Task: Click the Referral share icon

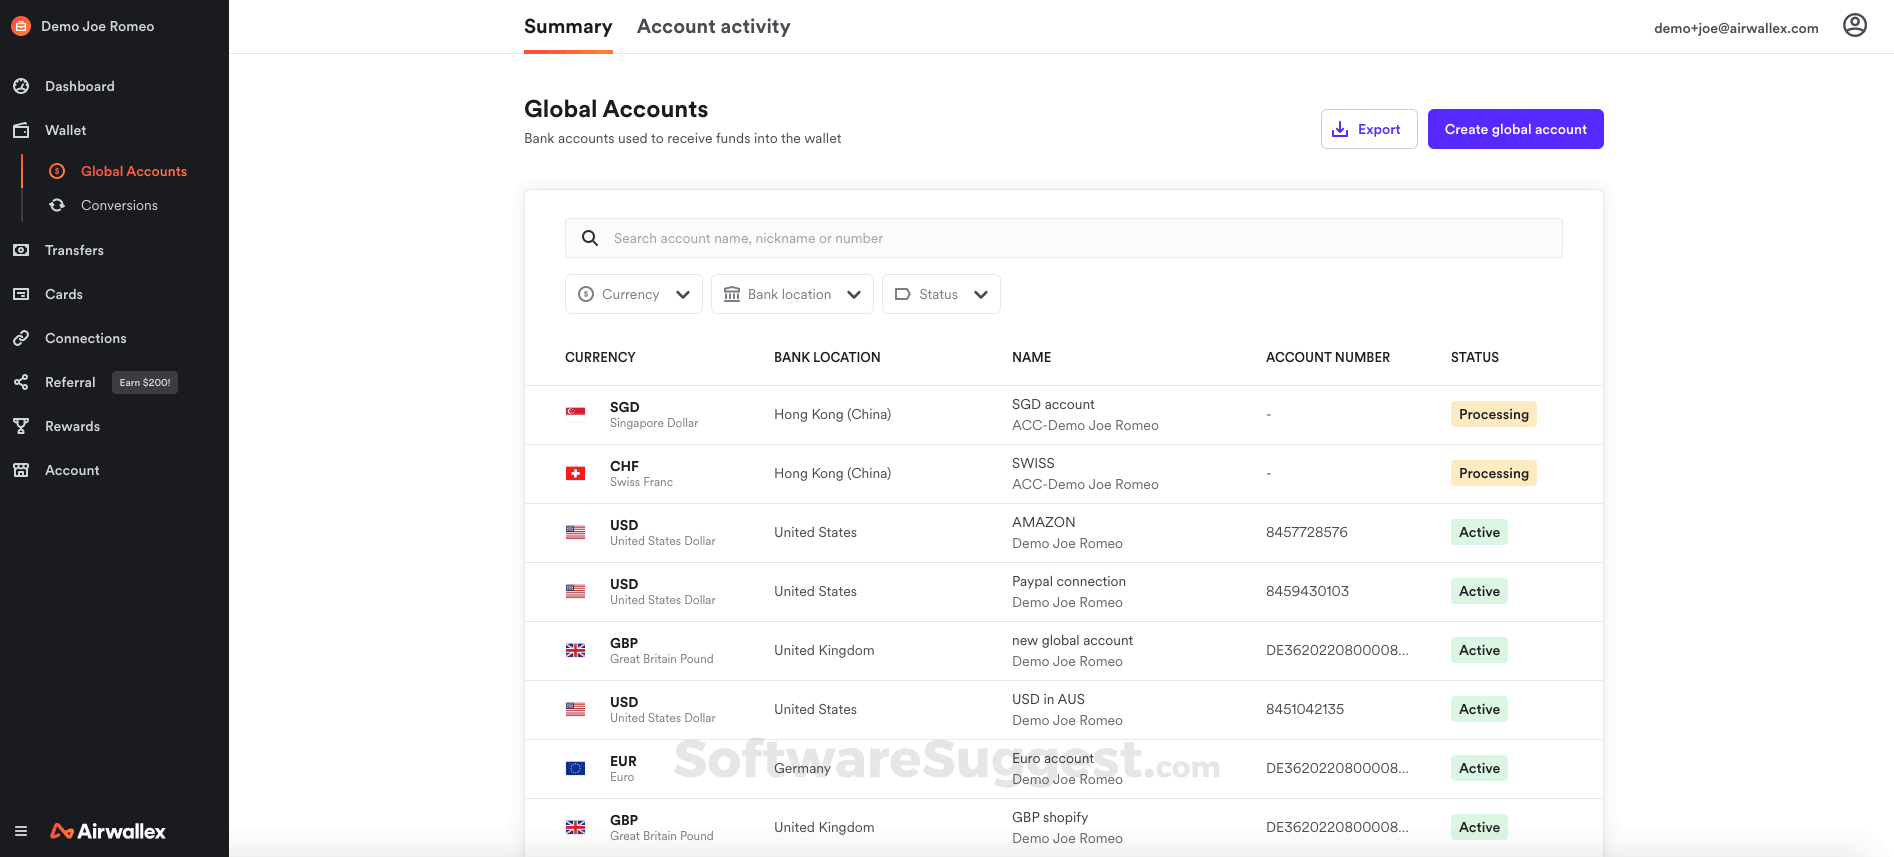Action: coord(21,382)
